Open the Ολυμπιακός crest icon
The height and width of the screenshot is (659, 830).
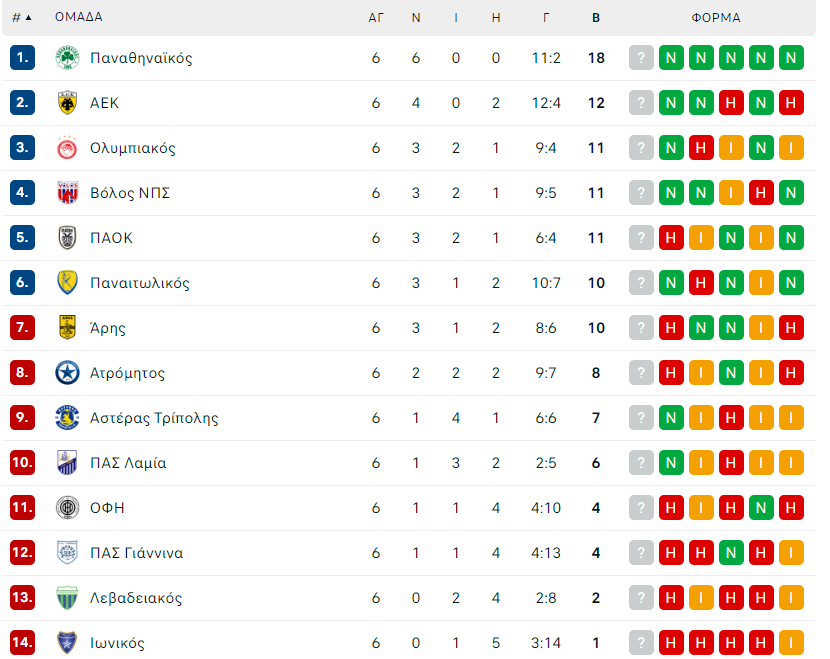[x=67, y=148]
